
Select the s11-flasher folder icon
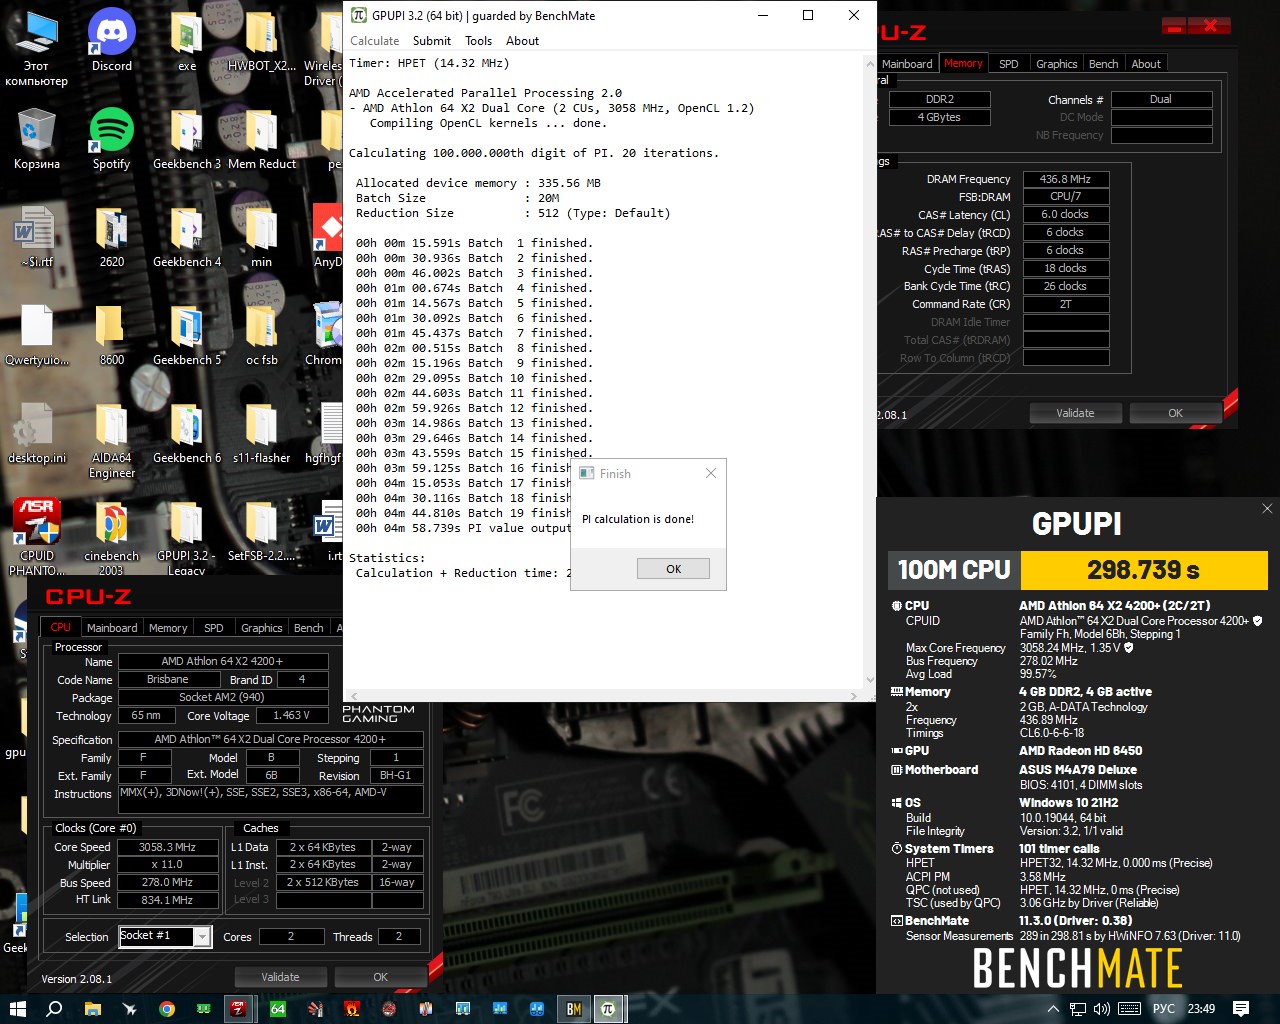coord(262,433)
